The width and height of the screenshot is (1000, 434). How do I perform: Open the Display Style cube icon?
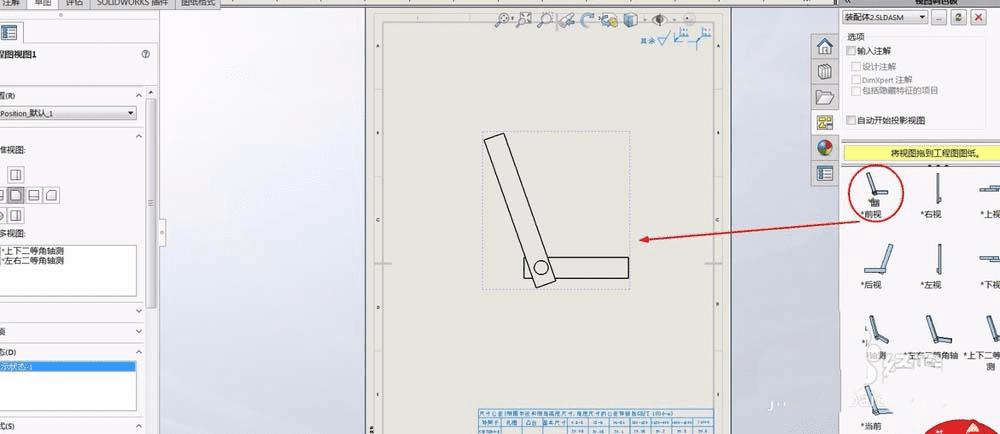tap(630, 20)
